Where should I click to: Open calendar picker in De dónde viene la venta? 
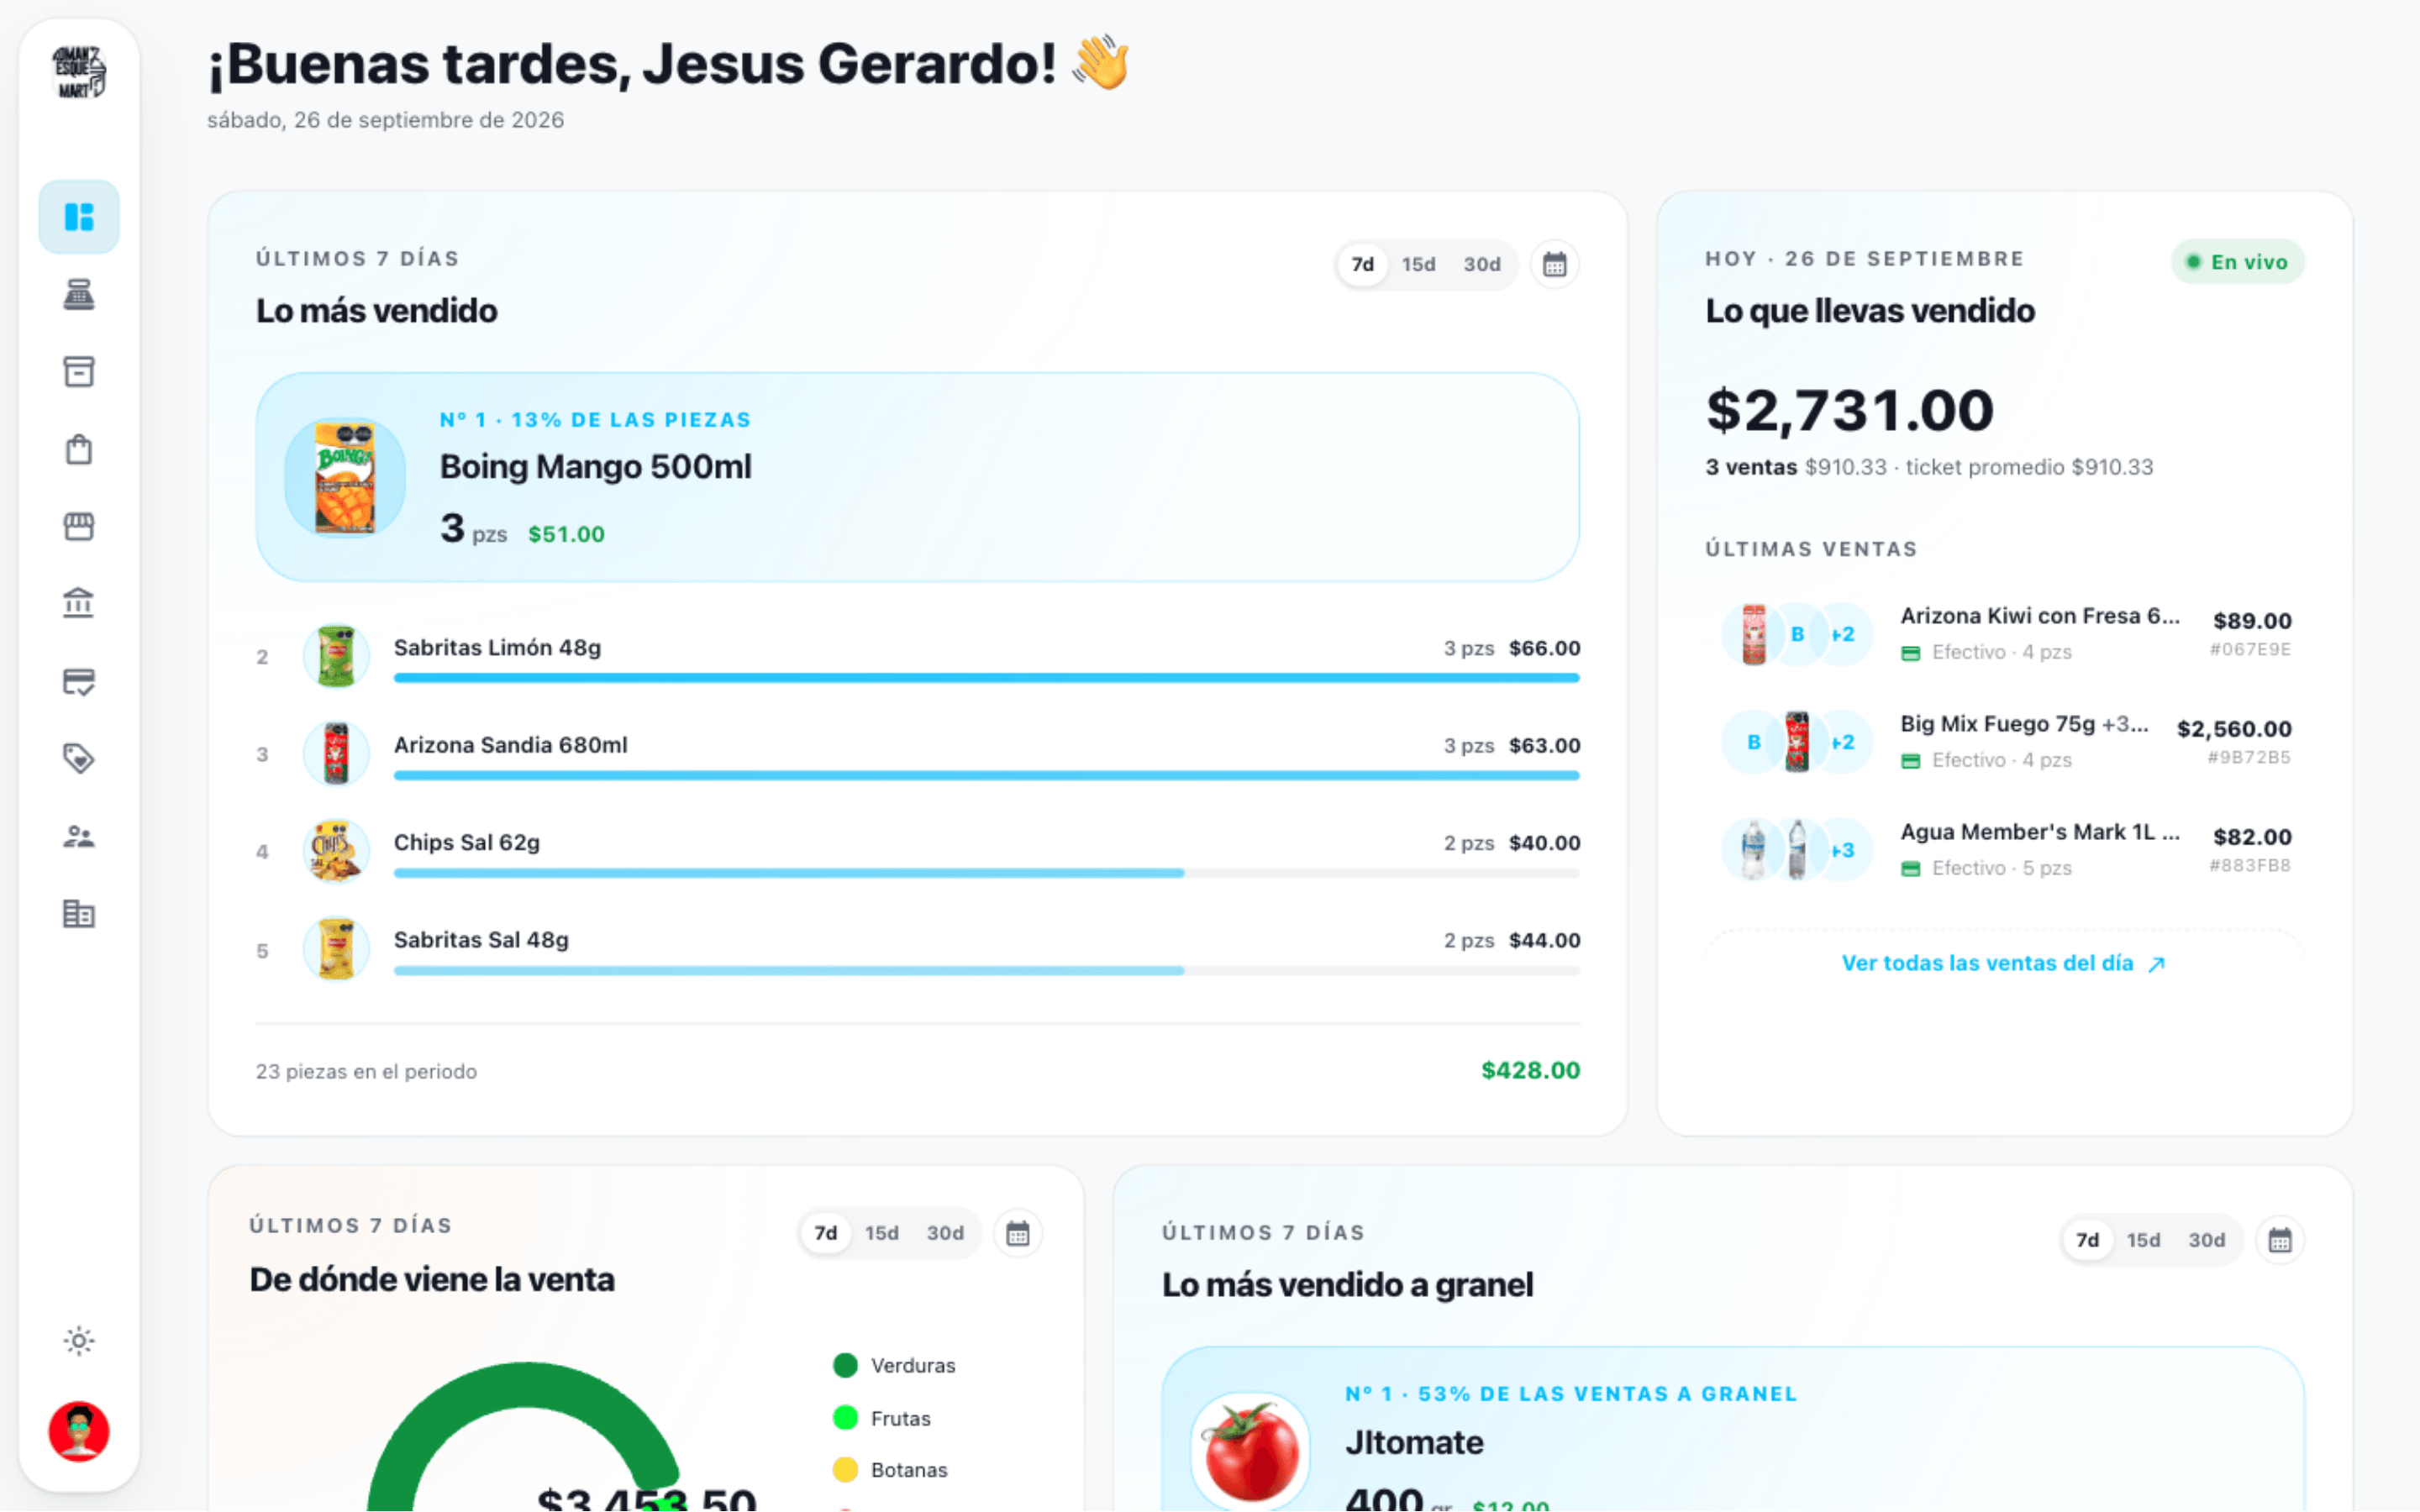[1017, 1233]
